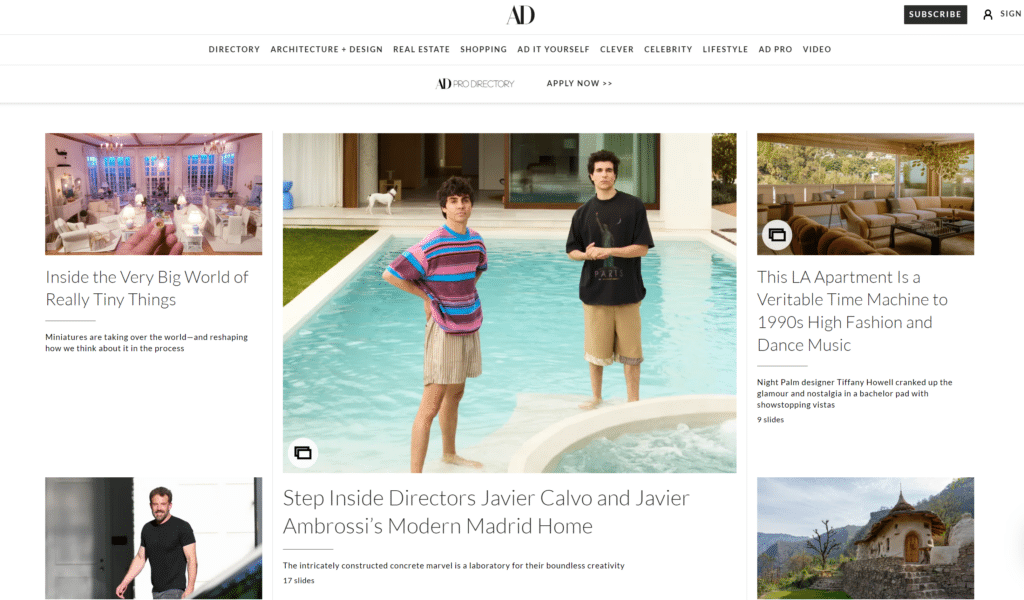Open the Javier Calvo Madrid Home headline
The height and width of the screenshot is (600, 1024).
click(486, 512)
